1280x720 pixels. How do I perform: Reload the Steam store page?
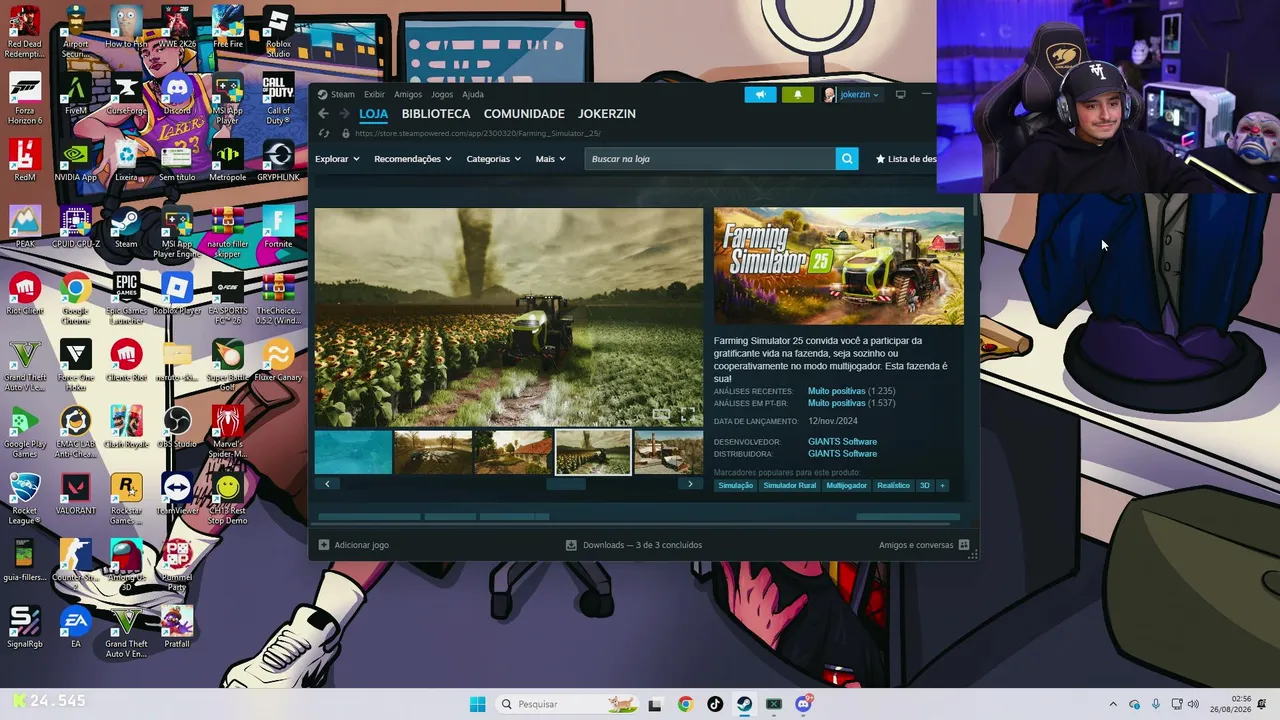tap(323, 133)
